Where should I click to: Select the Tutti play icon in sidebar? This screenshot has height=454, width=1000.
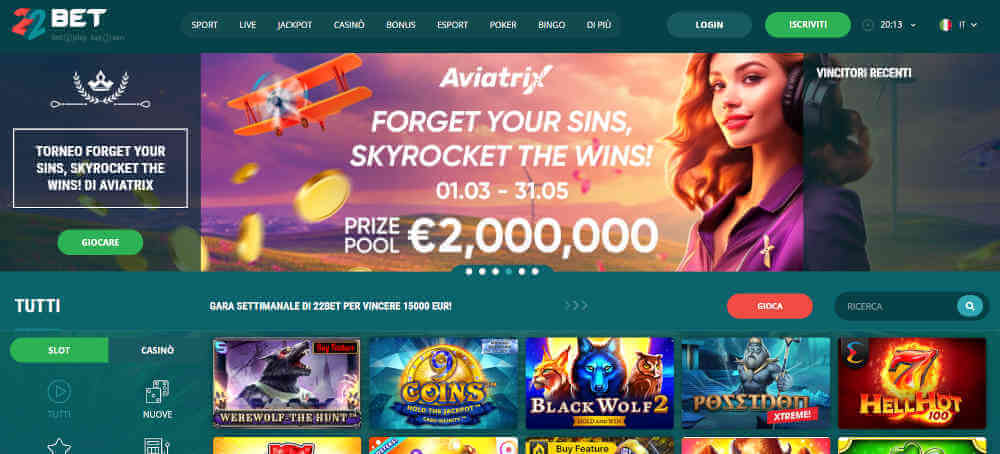(59, 392)
